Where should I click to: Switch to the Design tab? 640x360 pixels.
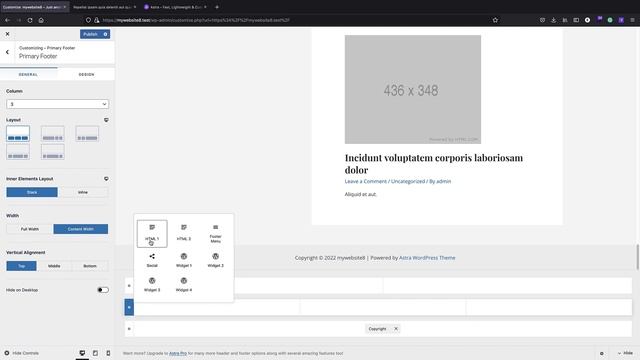pos(86,74)
